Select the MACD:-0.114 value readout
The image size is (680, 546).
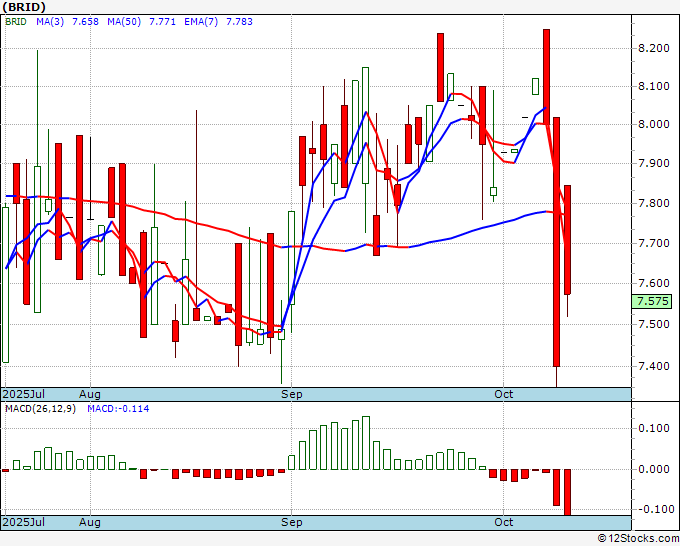(118, 409)
